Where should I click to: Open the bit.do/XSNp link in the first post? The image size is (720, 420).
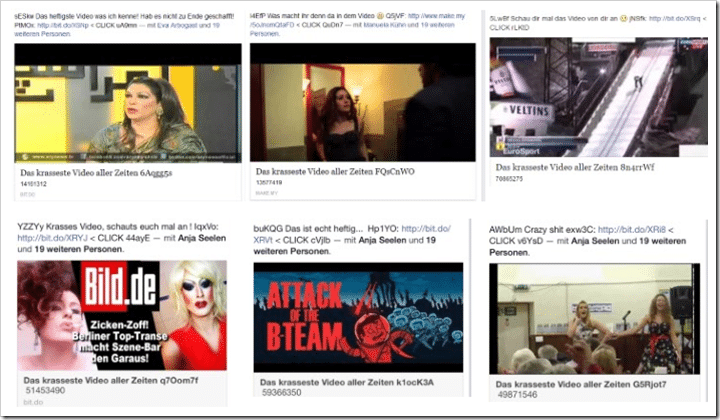point(62,25)
